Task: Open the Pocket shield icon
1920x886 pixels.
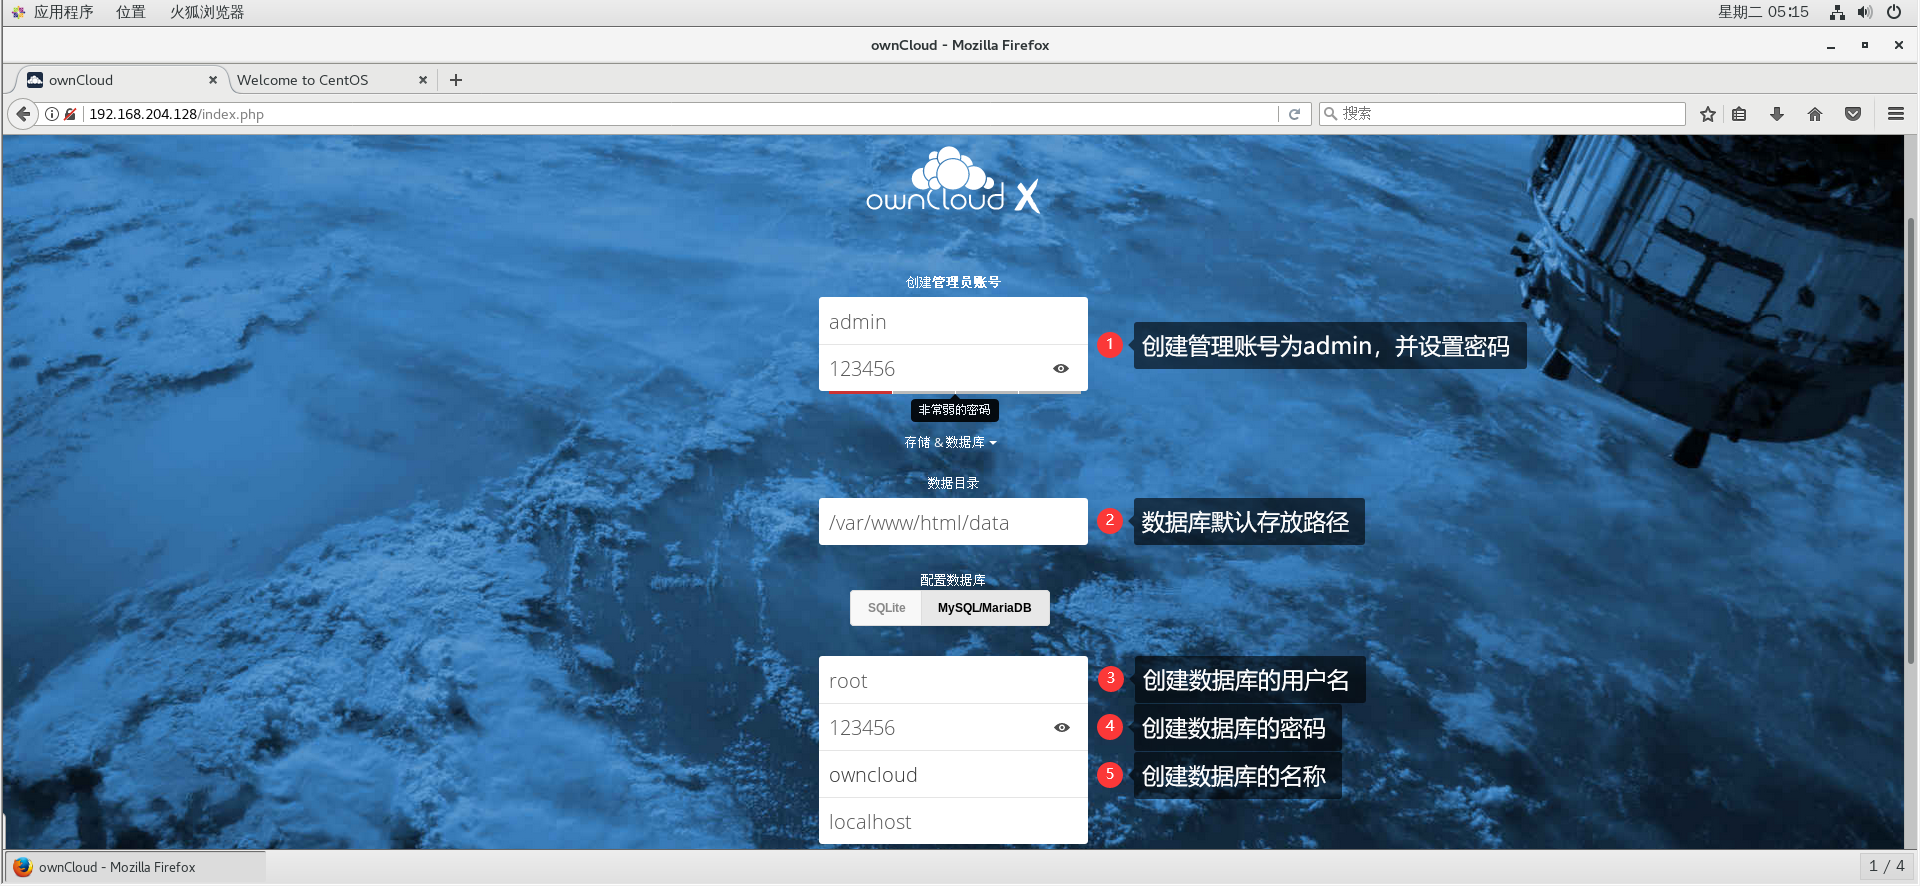Action: (x=1853, y=114)
